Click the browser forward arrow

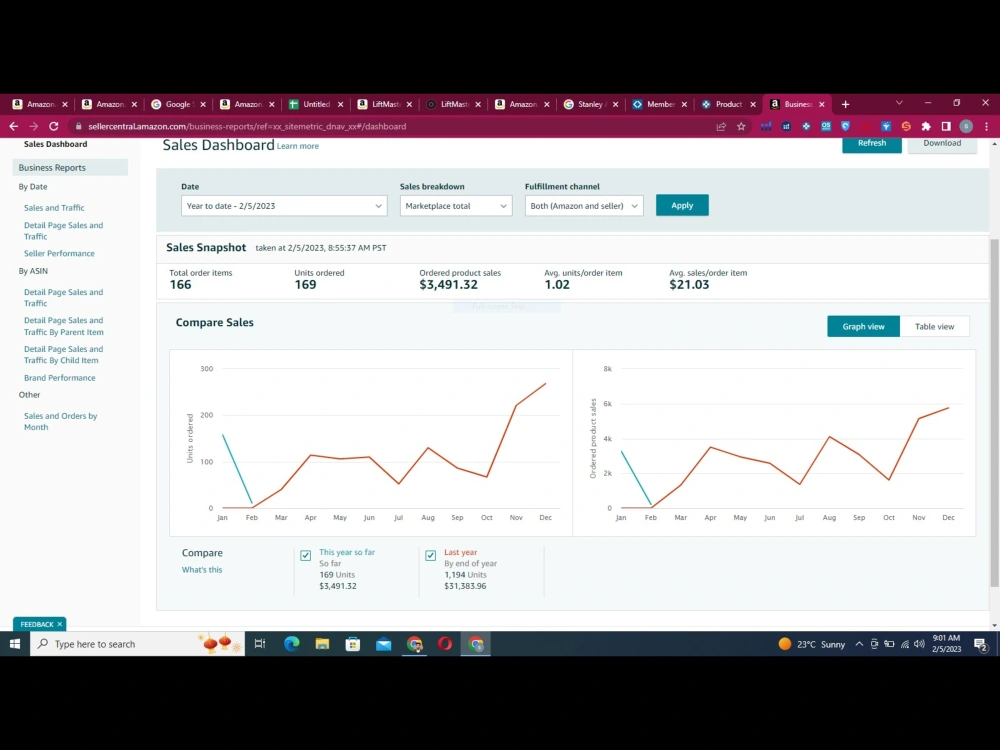[x=33, y=126]
